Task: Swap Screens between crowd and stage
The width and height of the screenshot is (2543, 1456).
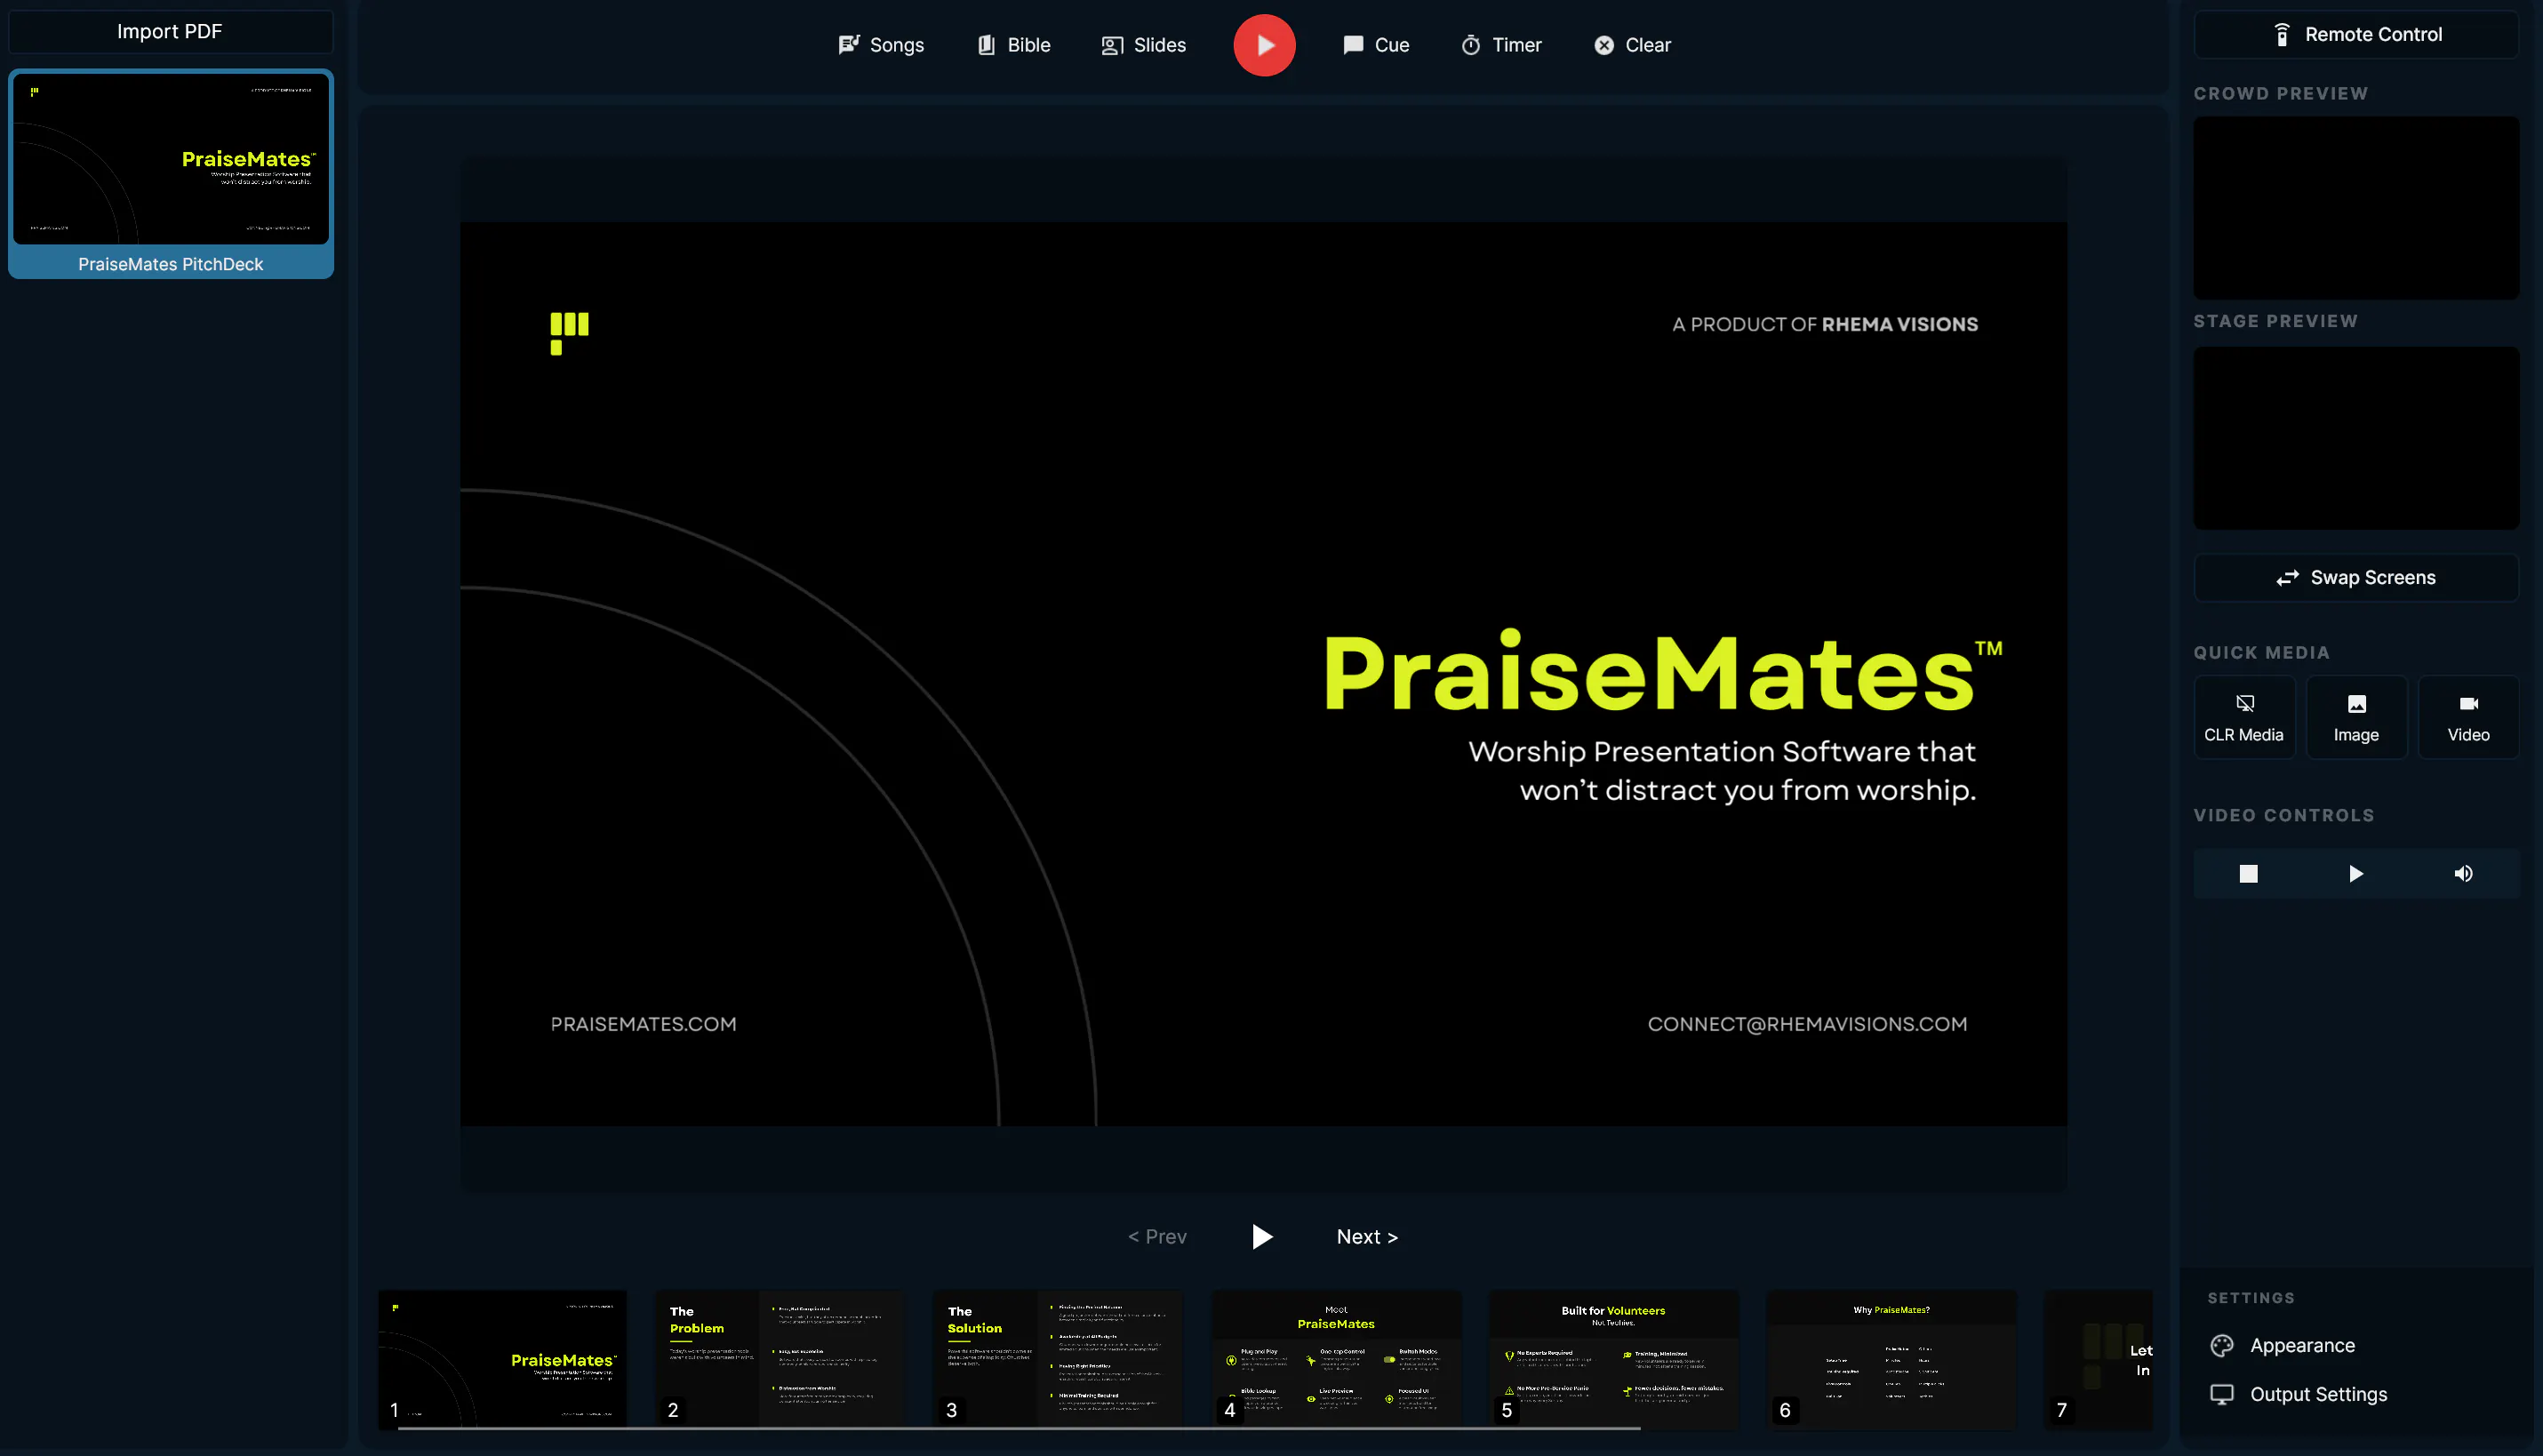Action: coord(2355,577)
